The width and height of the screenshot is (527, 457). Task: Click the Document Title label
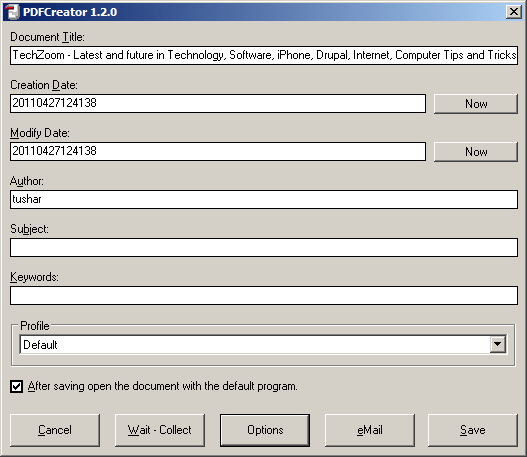click(47, 37)
